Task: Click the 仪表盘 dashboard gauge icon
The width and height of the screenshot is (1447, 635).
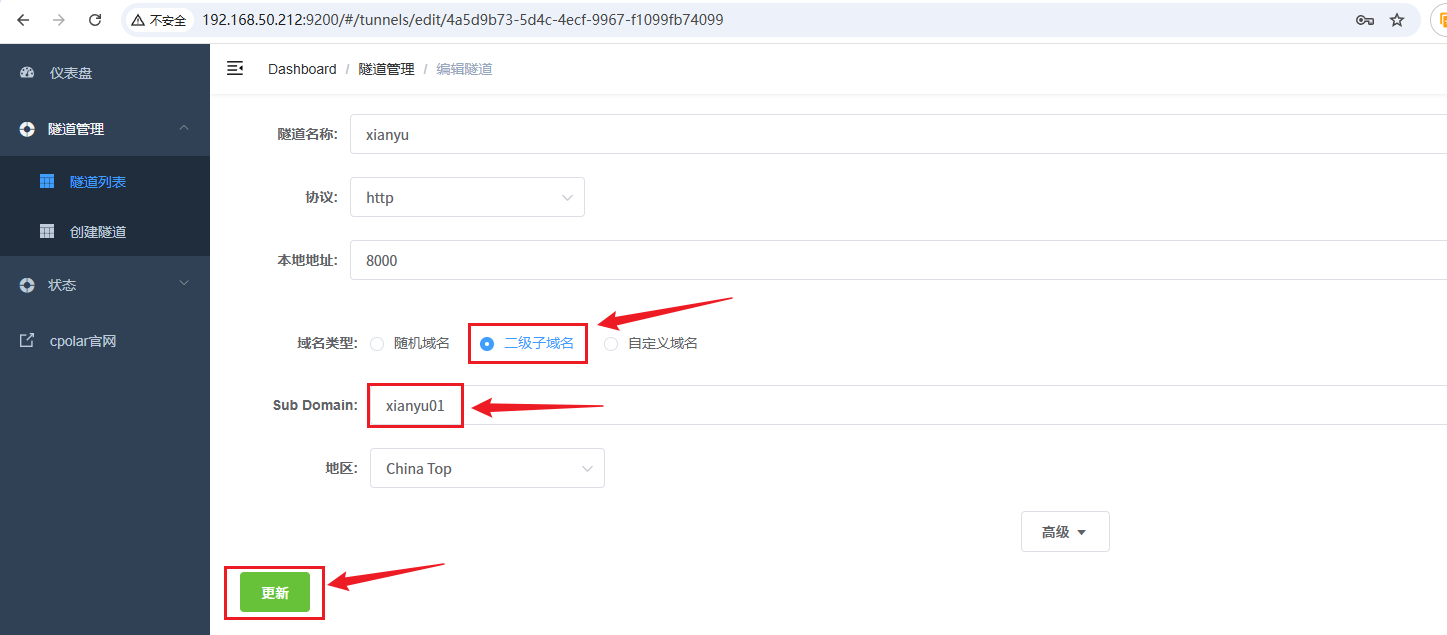Action: point(27,73)
